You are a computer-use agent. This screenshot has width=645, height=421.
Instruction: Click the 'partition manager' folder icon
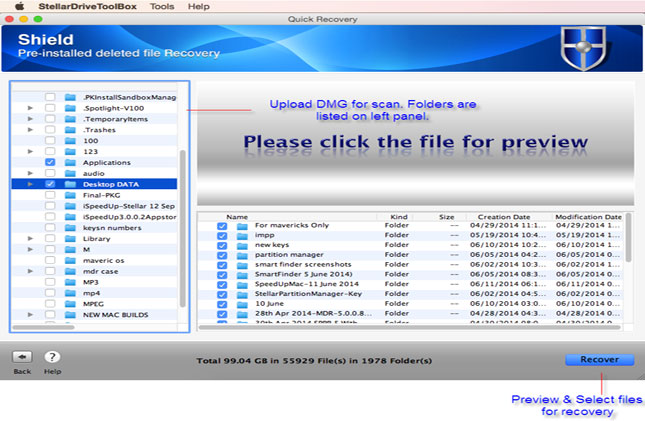(242, 255)
